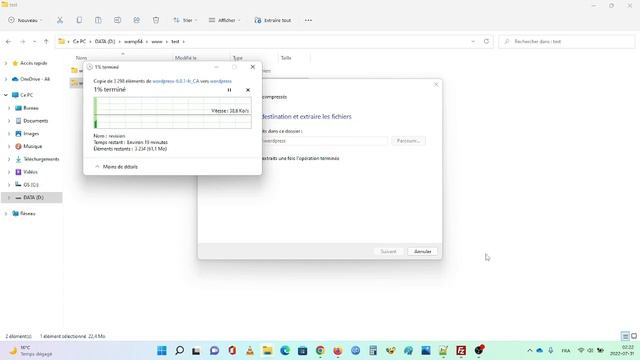Open Calculator from the taskbar
640x360 pixels.
coord(373,351)
